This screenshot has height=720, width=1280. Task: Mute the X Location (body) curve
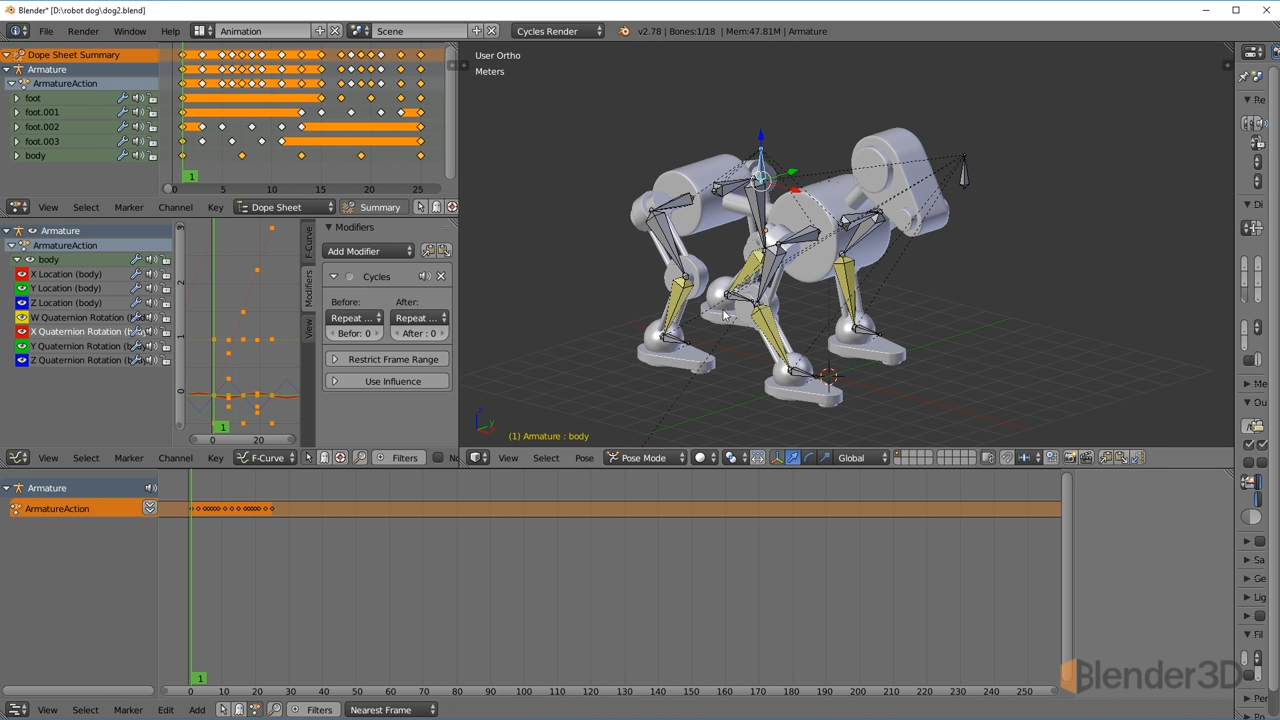[x=151, y=274]
